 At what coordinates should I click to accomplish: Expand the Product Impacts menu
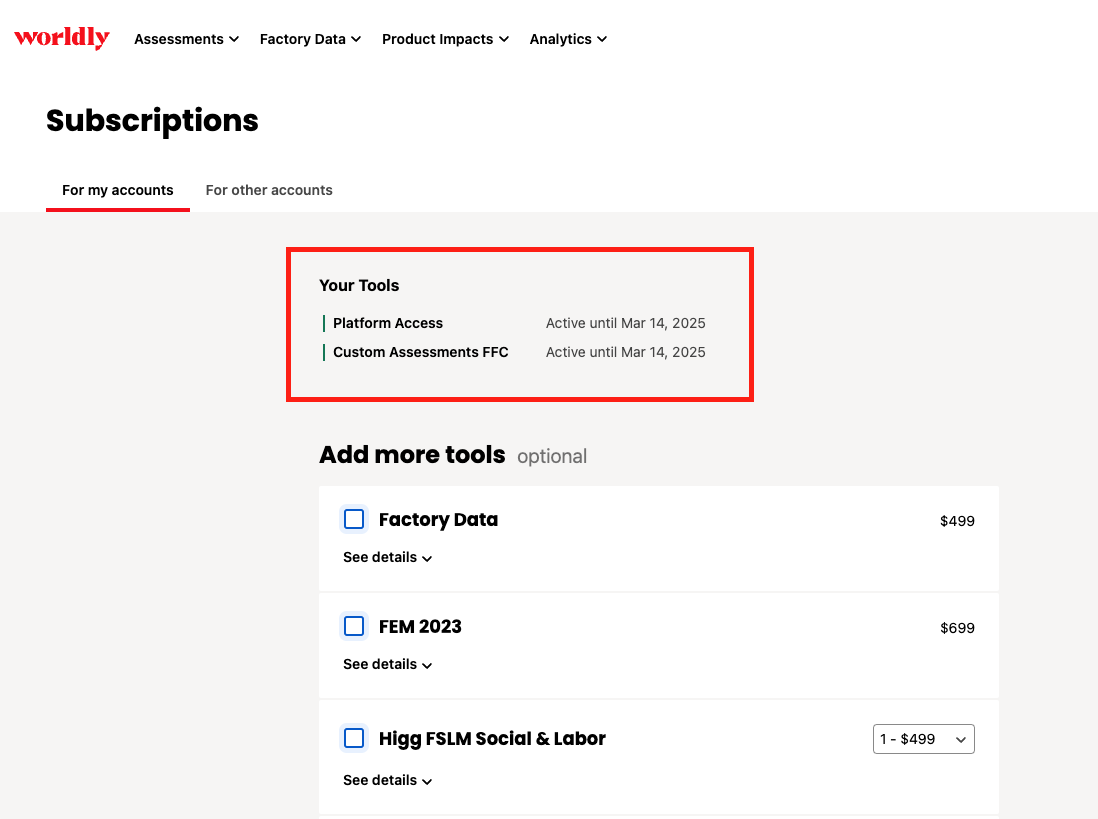[445, 39]
